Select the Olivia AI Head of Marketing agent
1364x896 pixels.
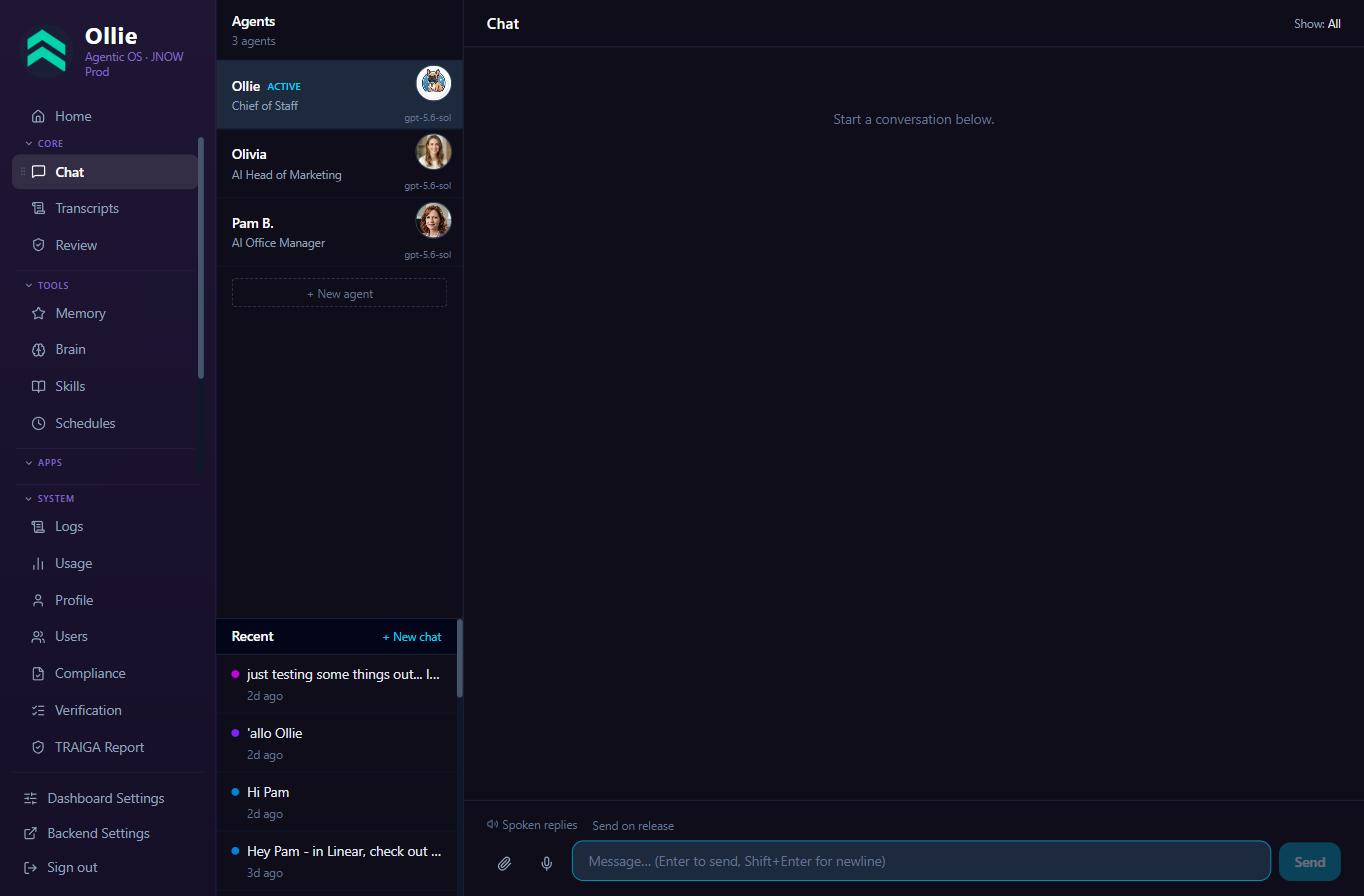pos(339,164)
